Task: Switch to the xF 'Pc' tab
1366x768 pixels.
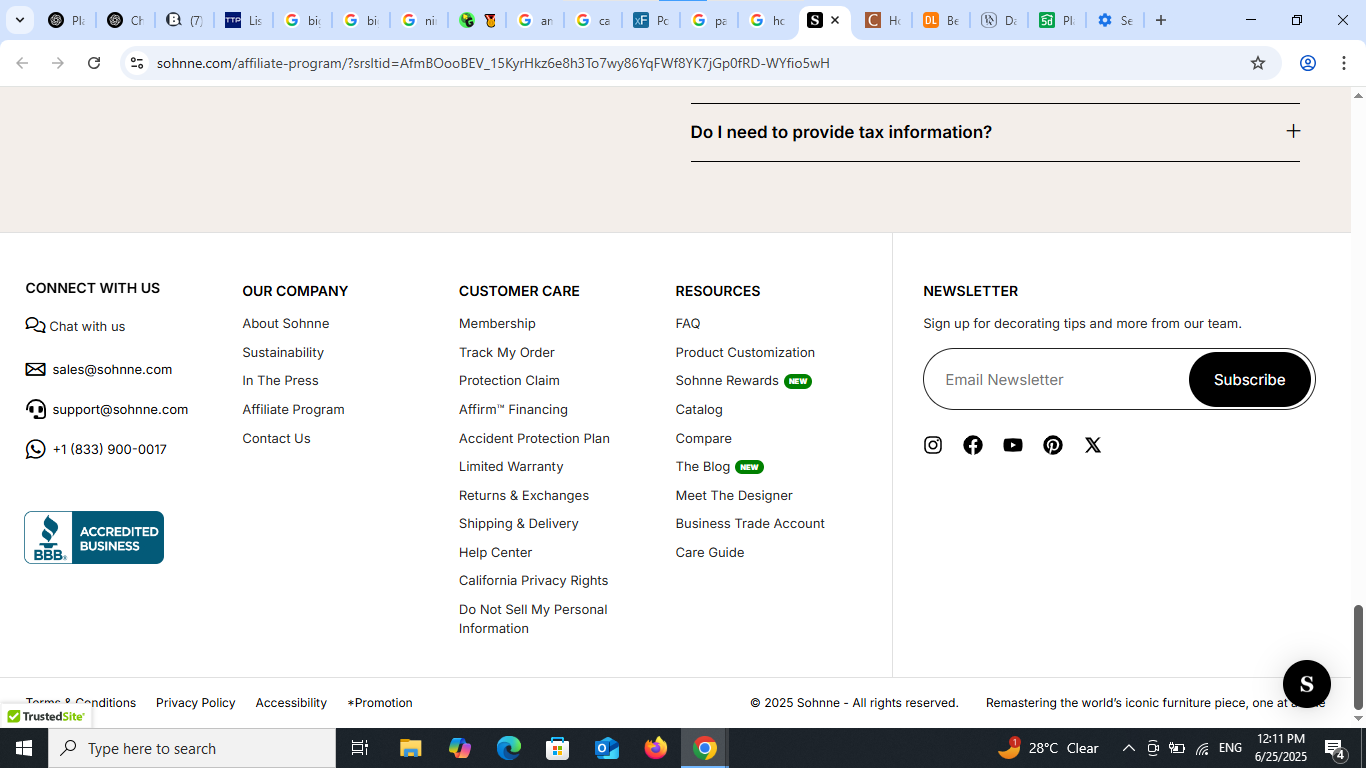Action: pos(650,20)
